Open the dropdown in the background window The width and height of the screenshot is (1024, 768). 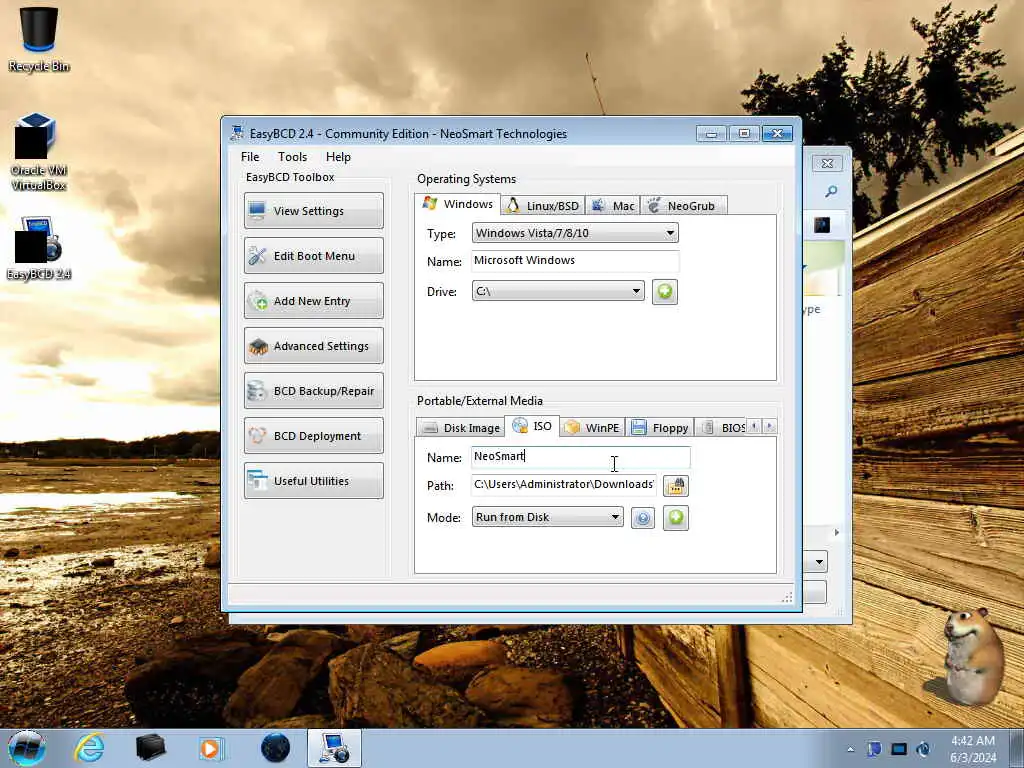coord(819,562)
